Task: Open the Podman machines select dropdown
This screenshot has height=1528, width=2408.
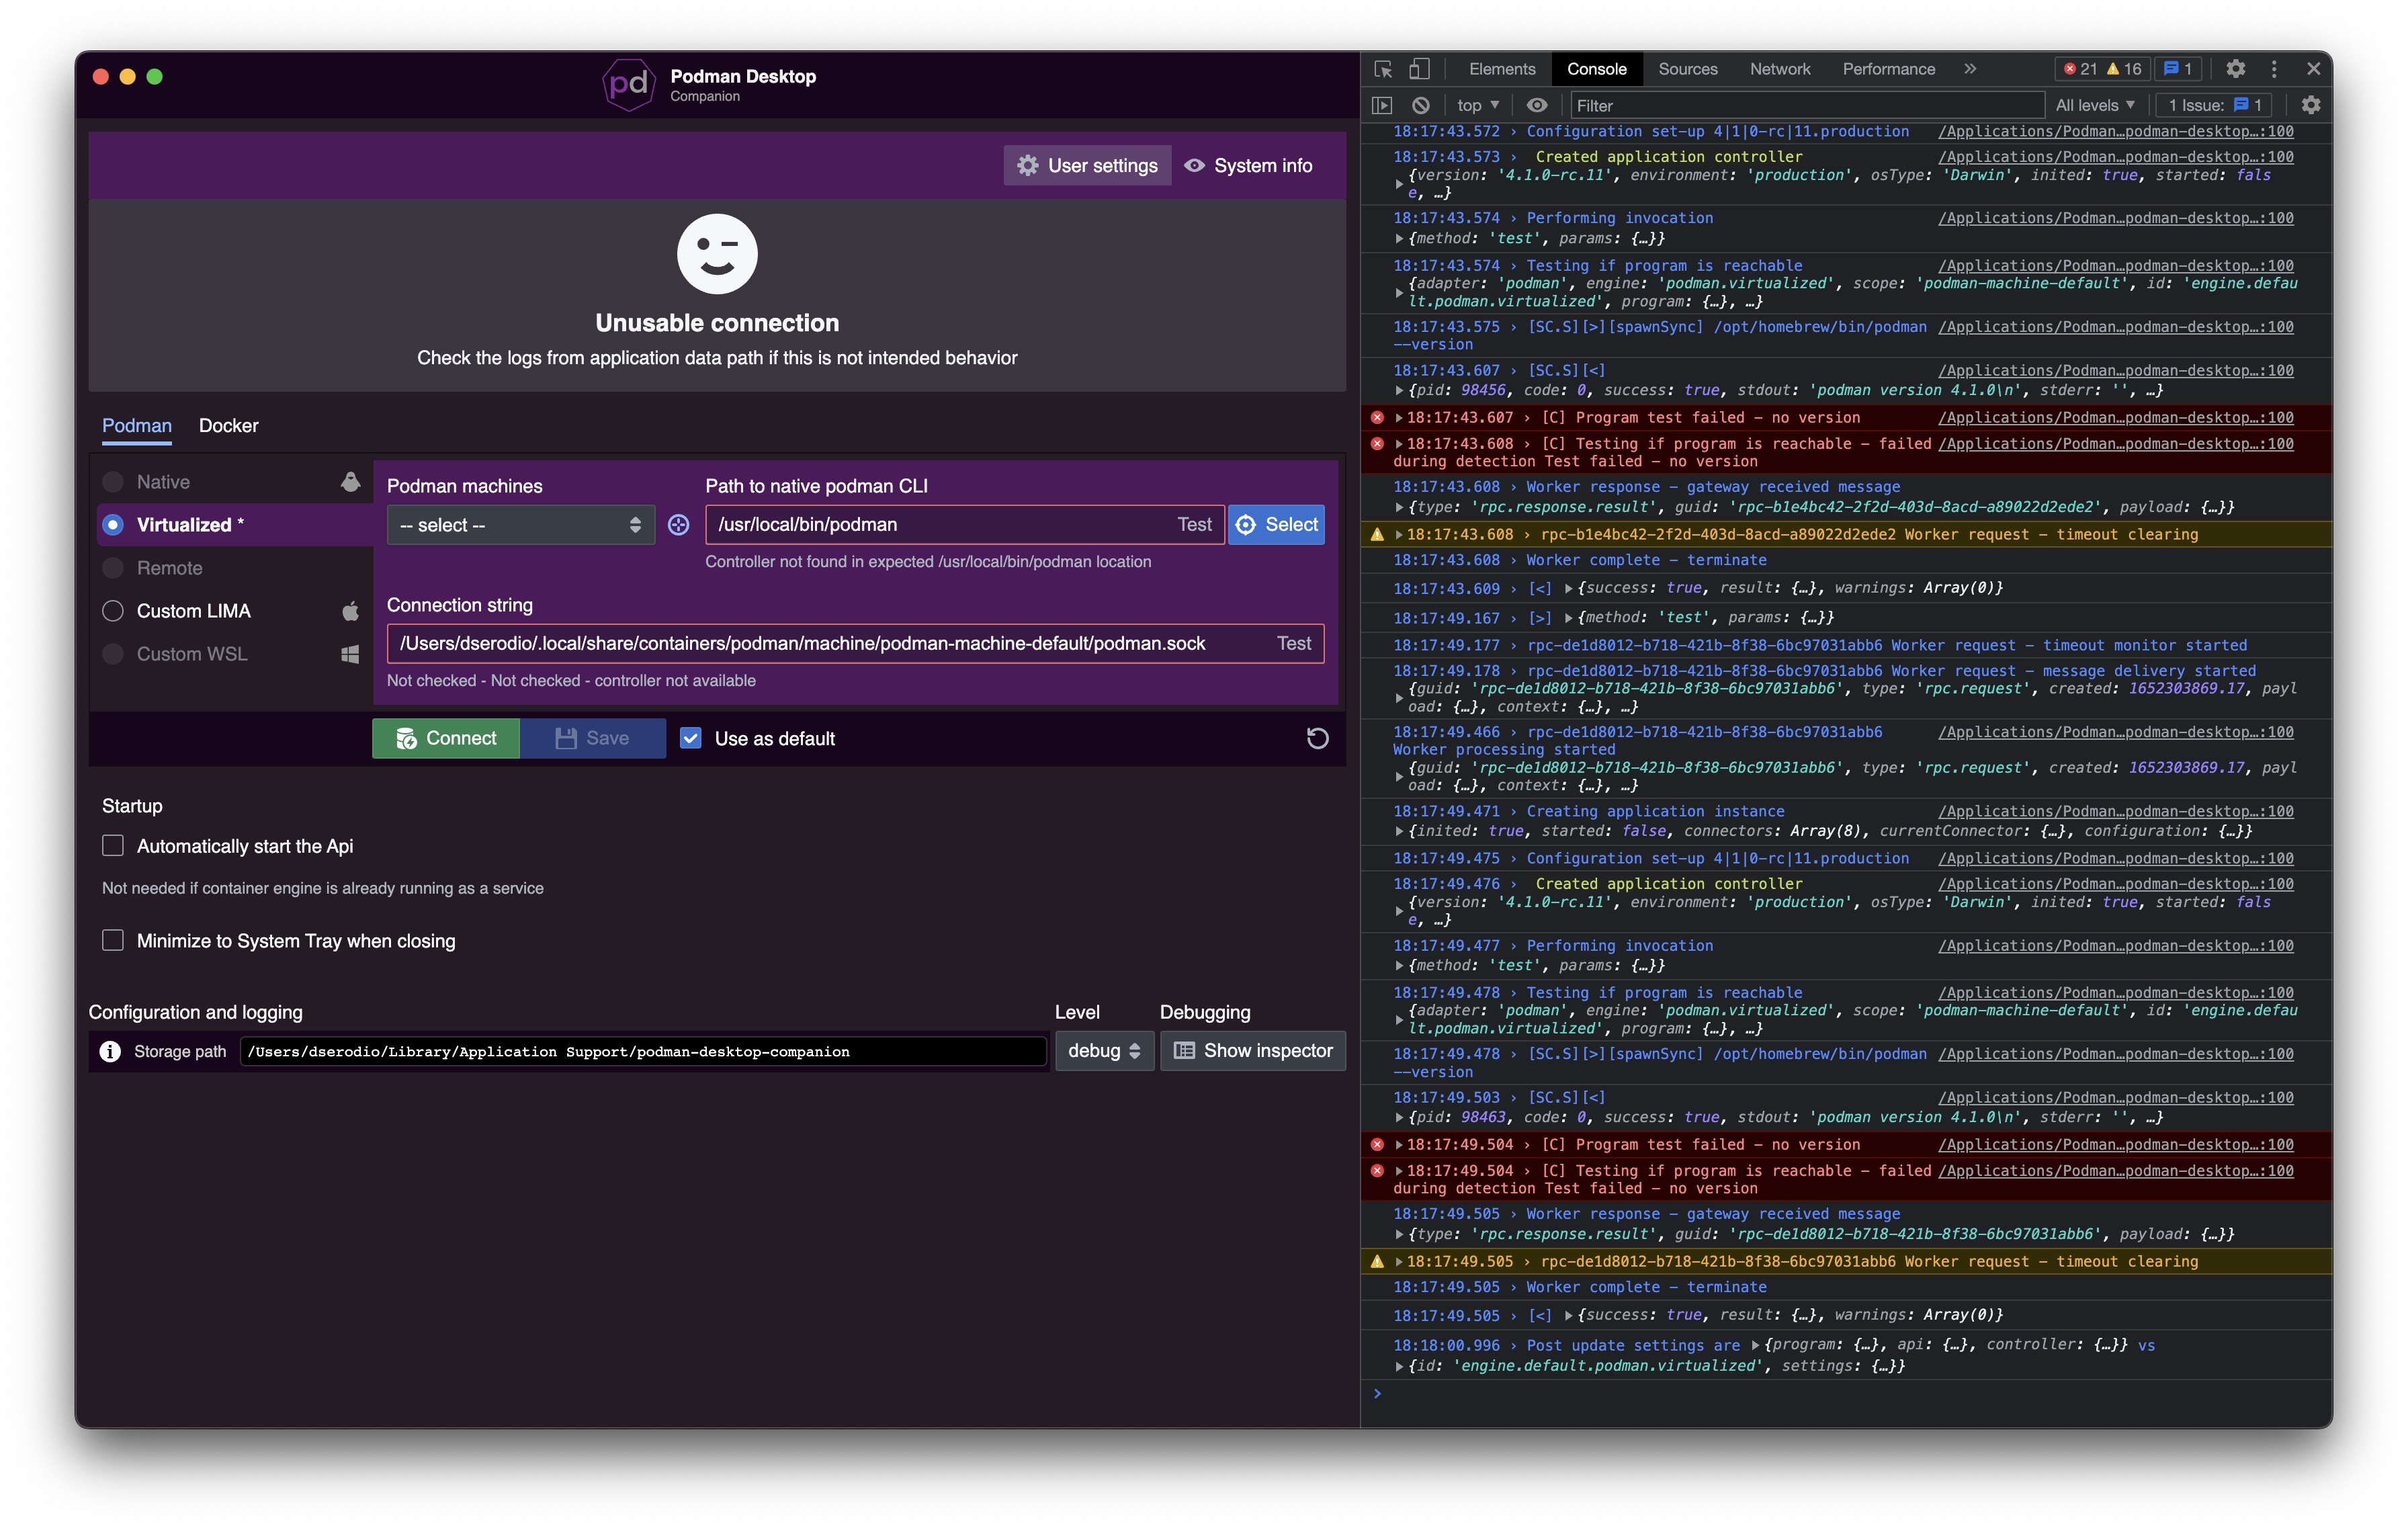Action: pos(520,524)
